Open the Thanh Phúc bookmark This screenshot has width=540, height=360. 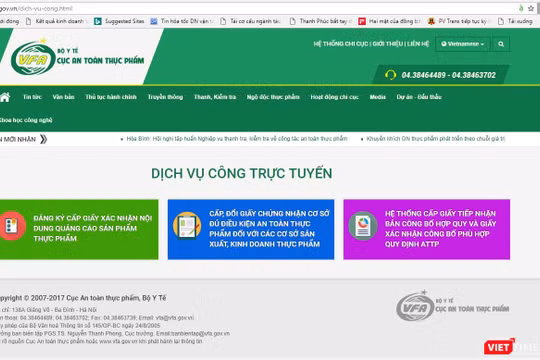coord(321,21)
